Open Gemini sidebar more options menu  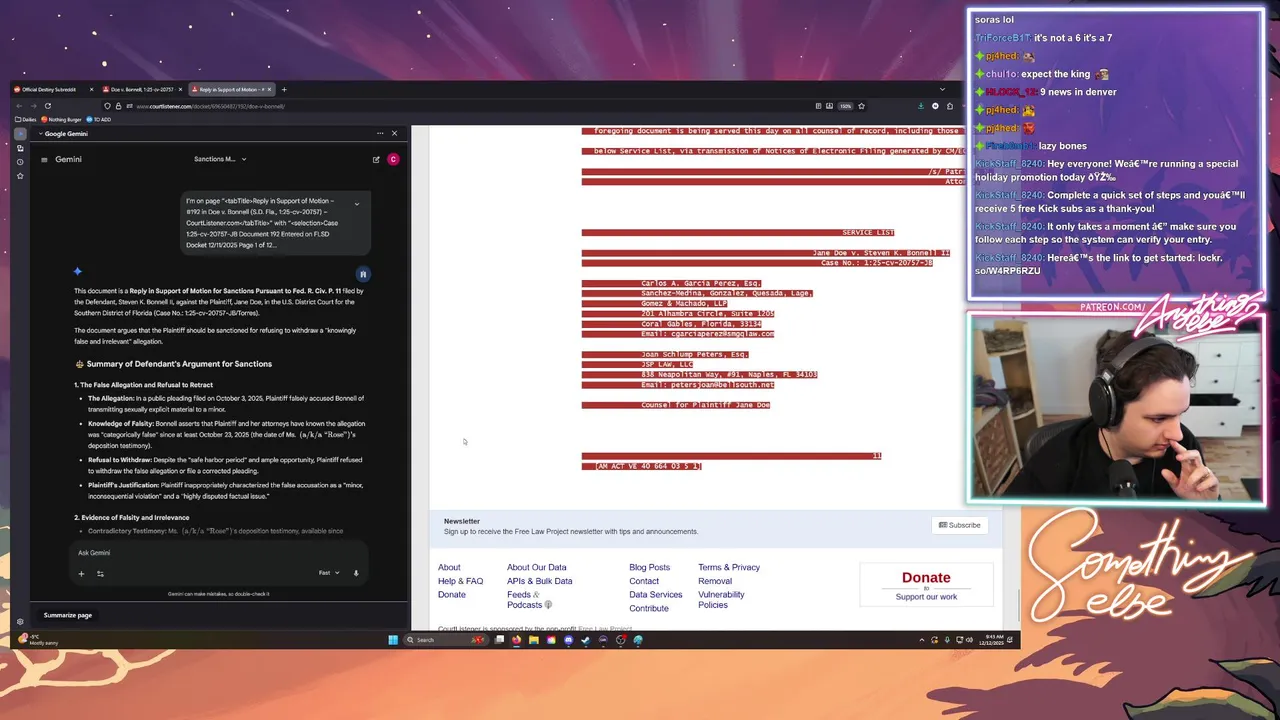coord(380,133)
